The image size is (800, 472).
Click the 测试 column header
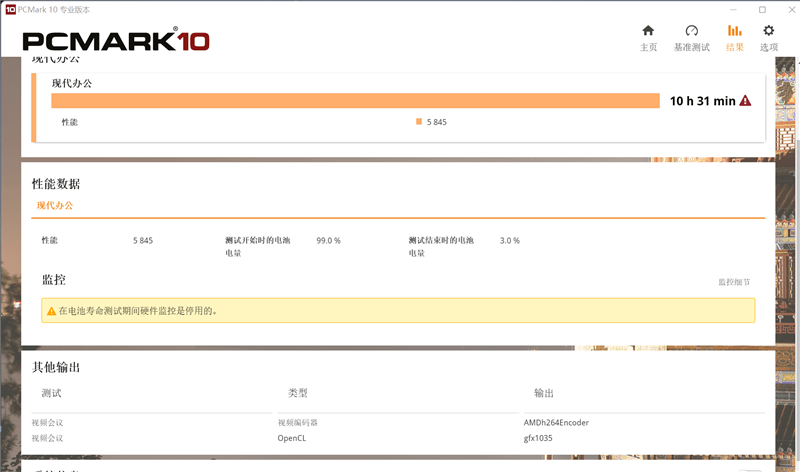(51, 393)
